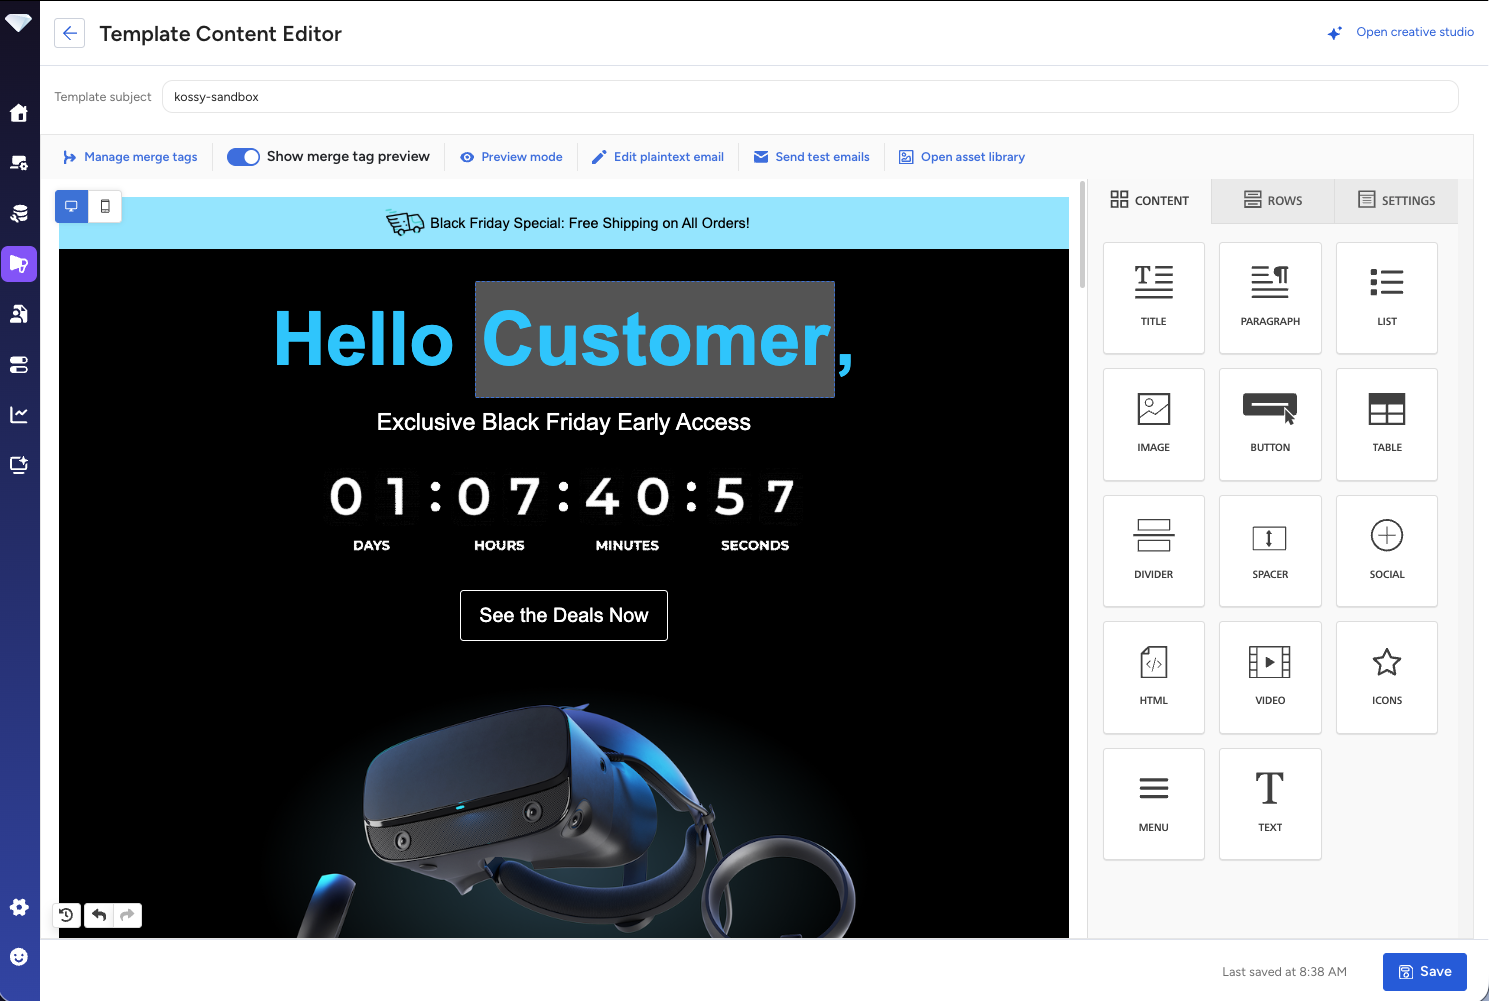Viewport: 1489px width, 1001px height.
Task: Click the back arrow button
Action: [x=69, y=33]
